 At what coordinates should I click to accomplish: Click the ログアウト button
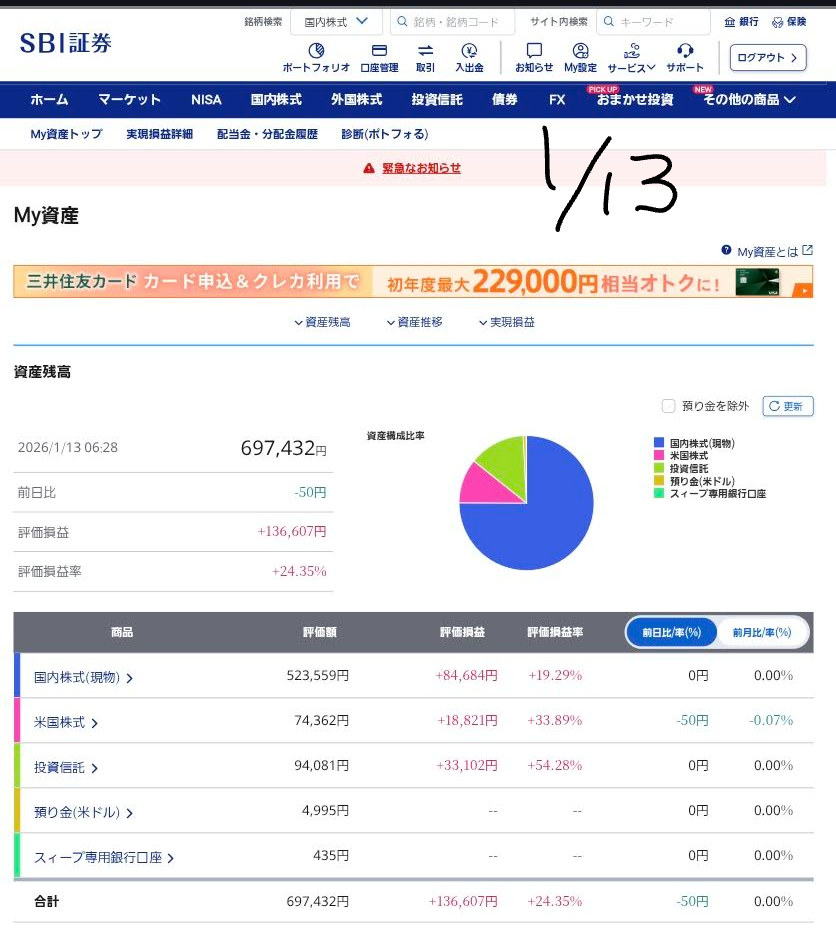coord(767,58)
